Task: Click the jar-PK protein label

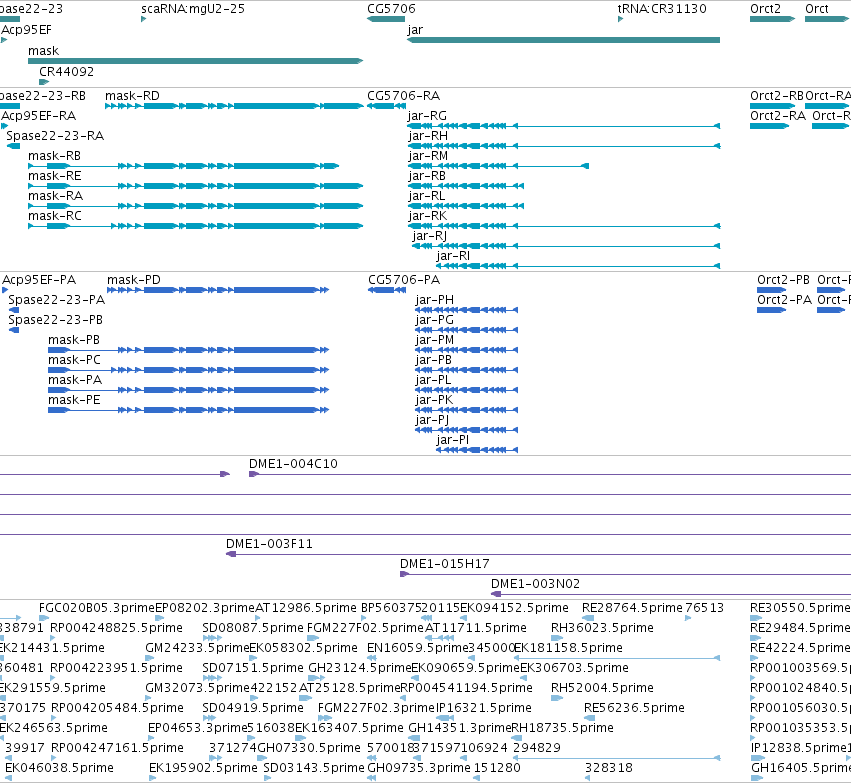Action: (434, 400)
